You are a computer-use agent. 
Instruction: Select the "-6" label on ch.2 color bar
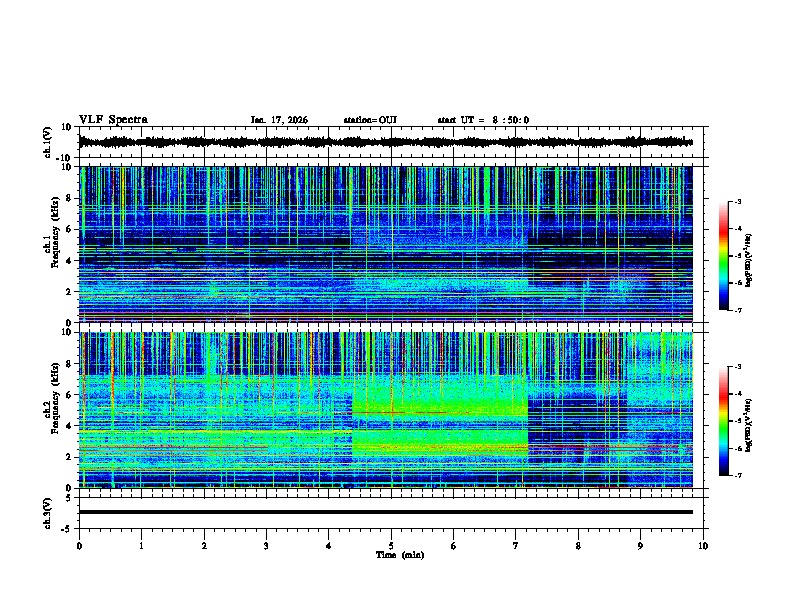coord(737,448)
